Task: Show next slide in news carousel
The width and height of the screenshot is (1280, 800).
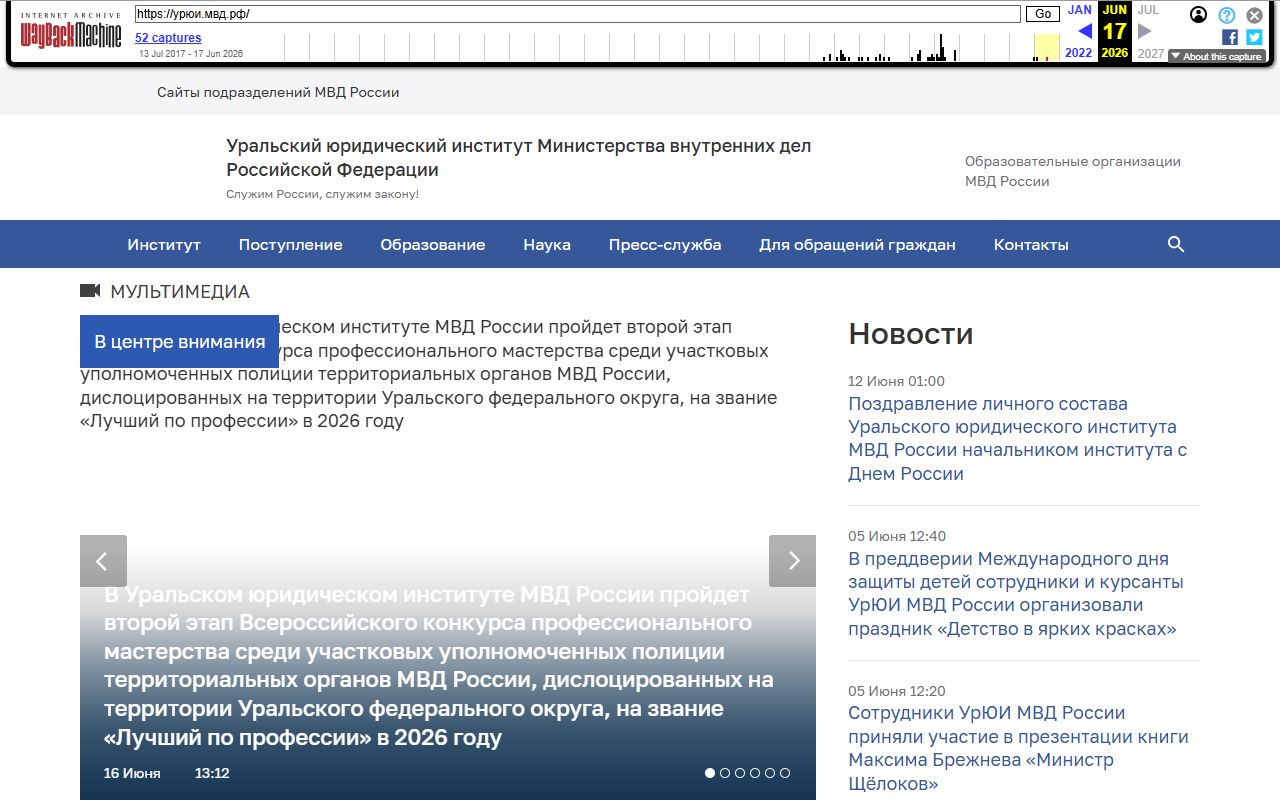Action: pos(792,561)
